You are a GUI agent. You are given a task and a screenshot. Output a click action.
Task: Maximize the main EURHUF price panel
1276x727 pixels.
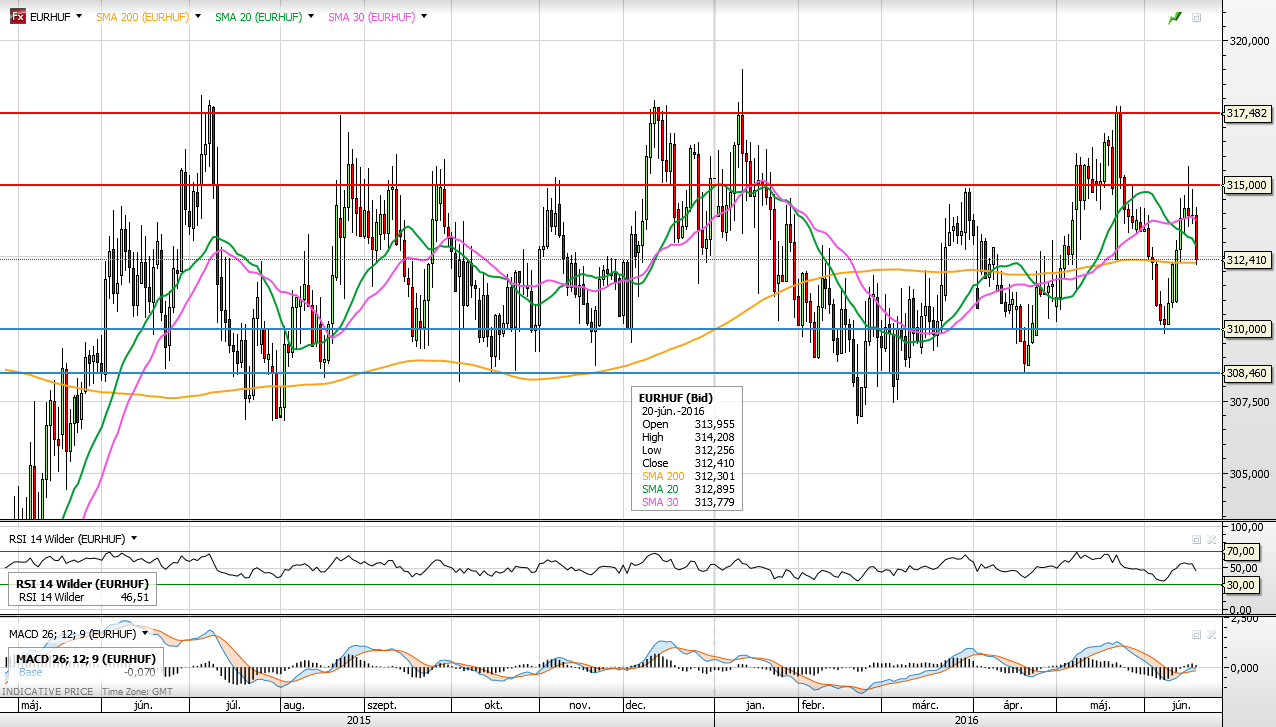tap(1197, 18)
